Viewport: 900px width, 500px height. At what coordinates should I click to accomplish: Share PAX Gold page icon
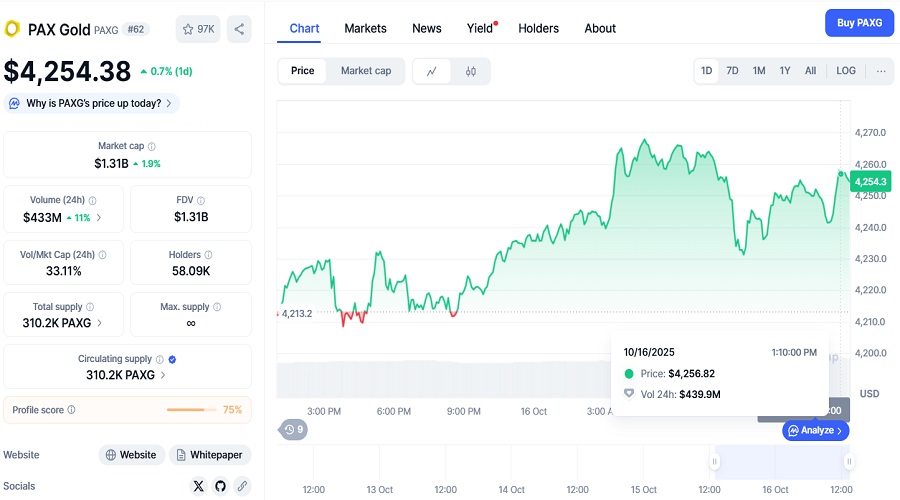coord(239,29)
